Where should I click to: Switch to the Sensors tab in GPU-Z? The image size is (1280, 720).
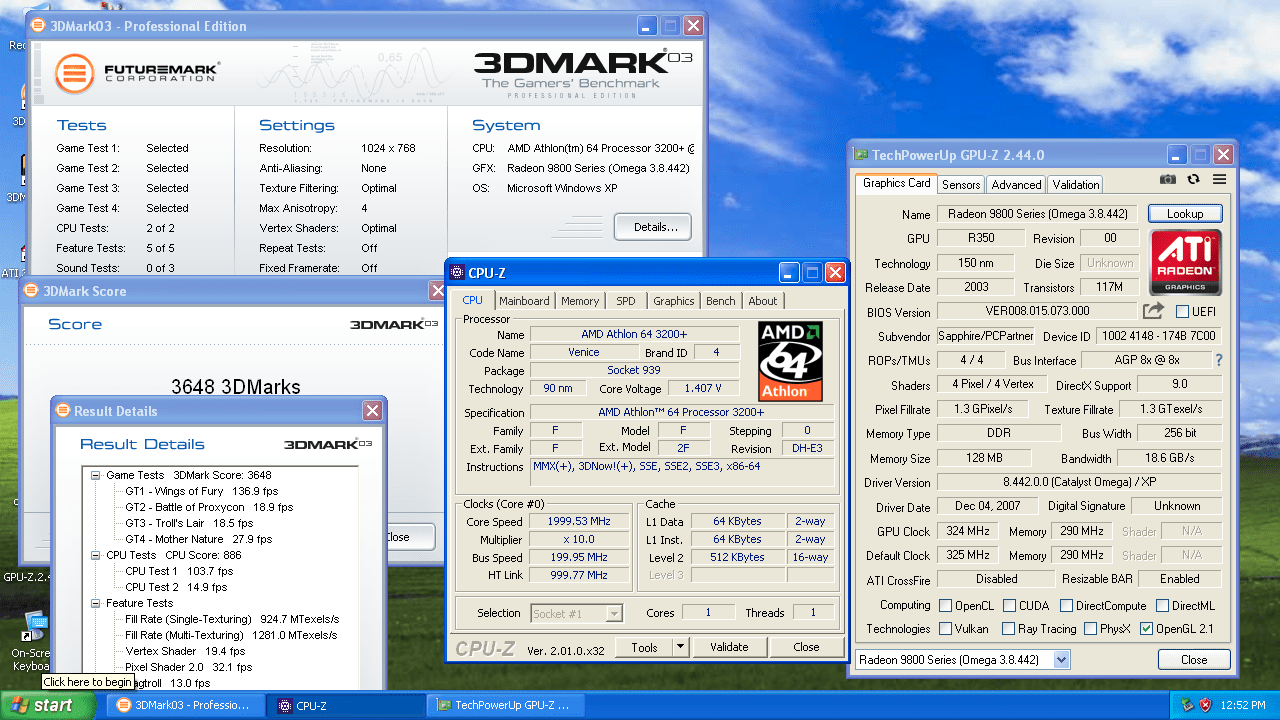(x=961, y=185)
